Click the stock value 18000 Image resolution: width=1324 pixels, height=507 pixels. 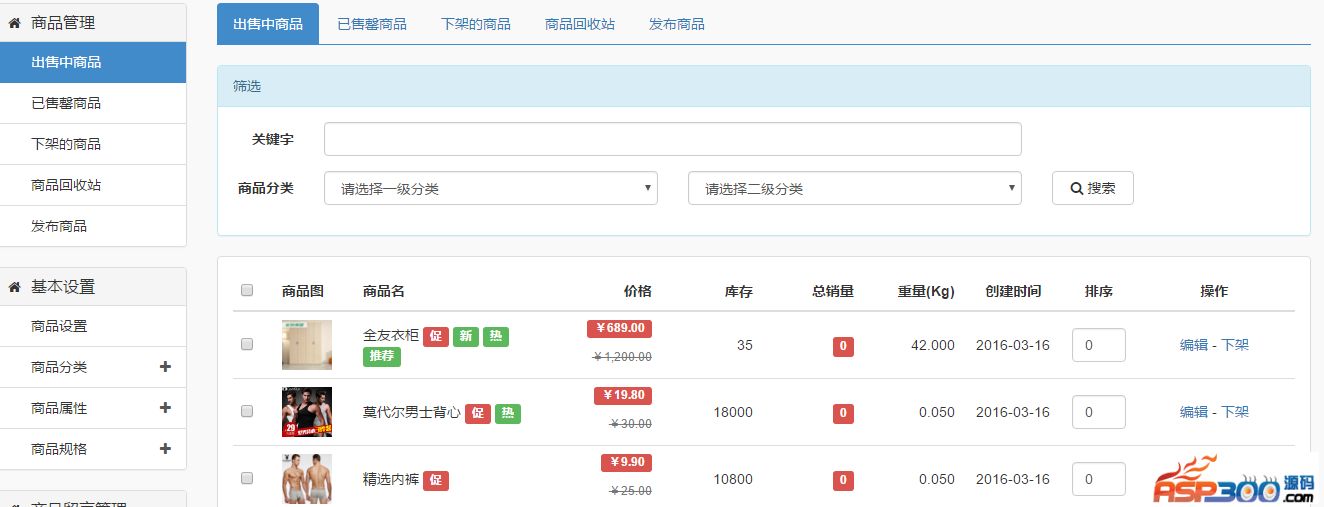(733, 412)
